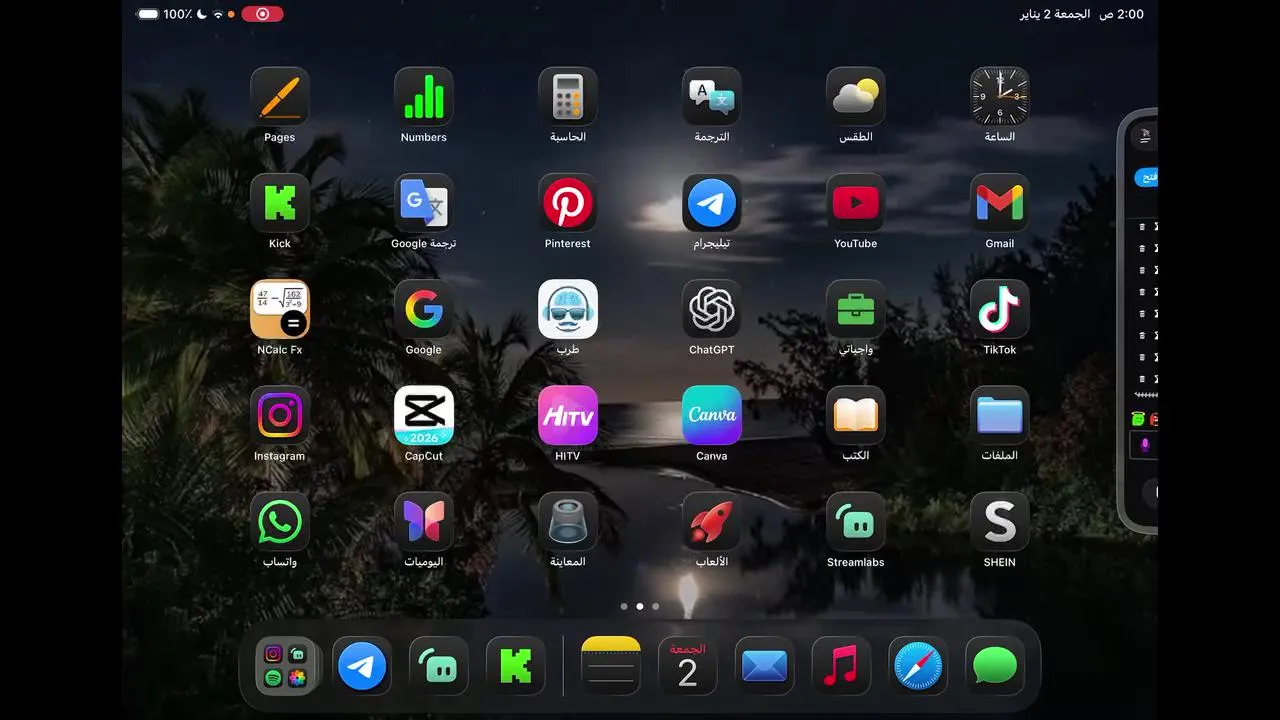Tap the home screen page indicator dots
The image size is (1280, 720).
640,606
